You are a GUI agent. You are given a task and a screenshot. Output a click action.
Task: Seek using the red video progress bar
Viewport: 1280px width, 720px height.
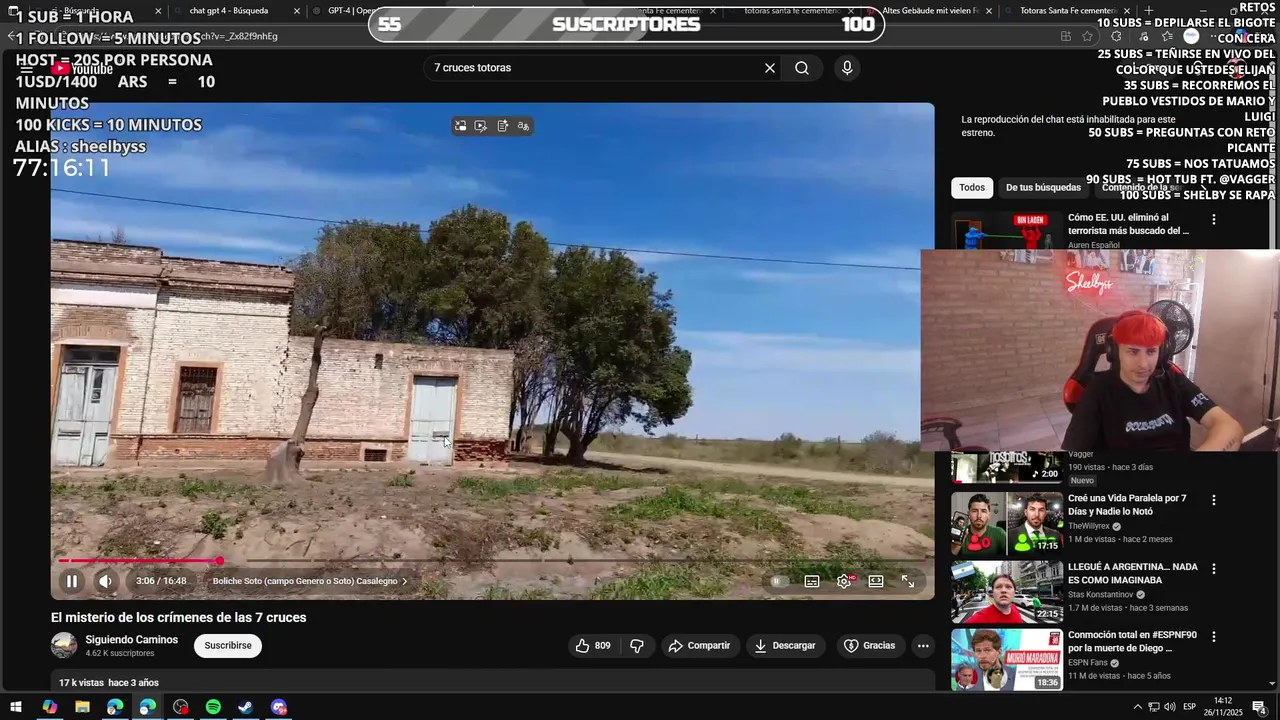tap(493, 561)
